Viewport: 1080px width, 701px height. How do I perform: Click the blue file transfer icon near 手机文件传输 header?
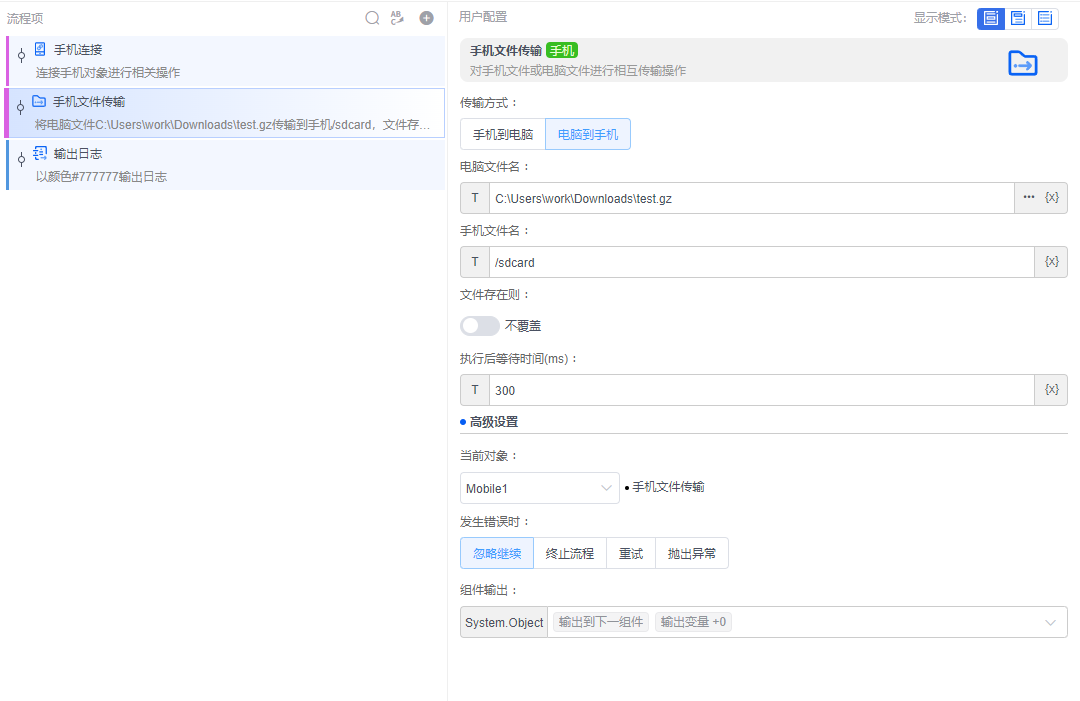1022,62
